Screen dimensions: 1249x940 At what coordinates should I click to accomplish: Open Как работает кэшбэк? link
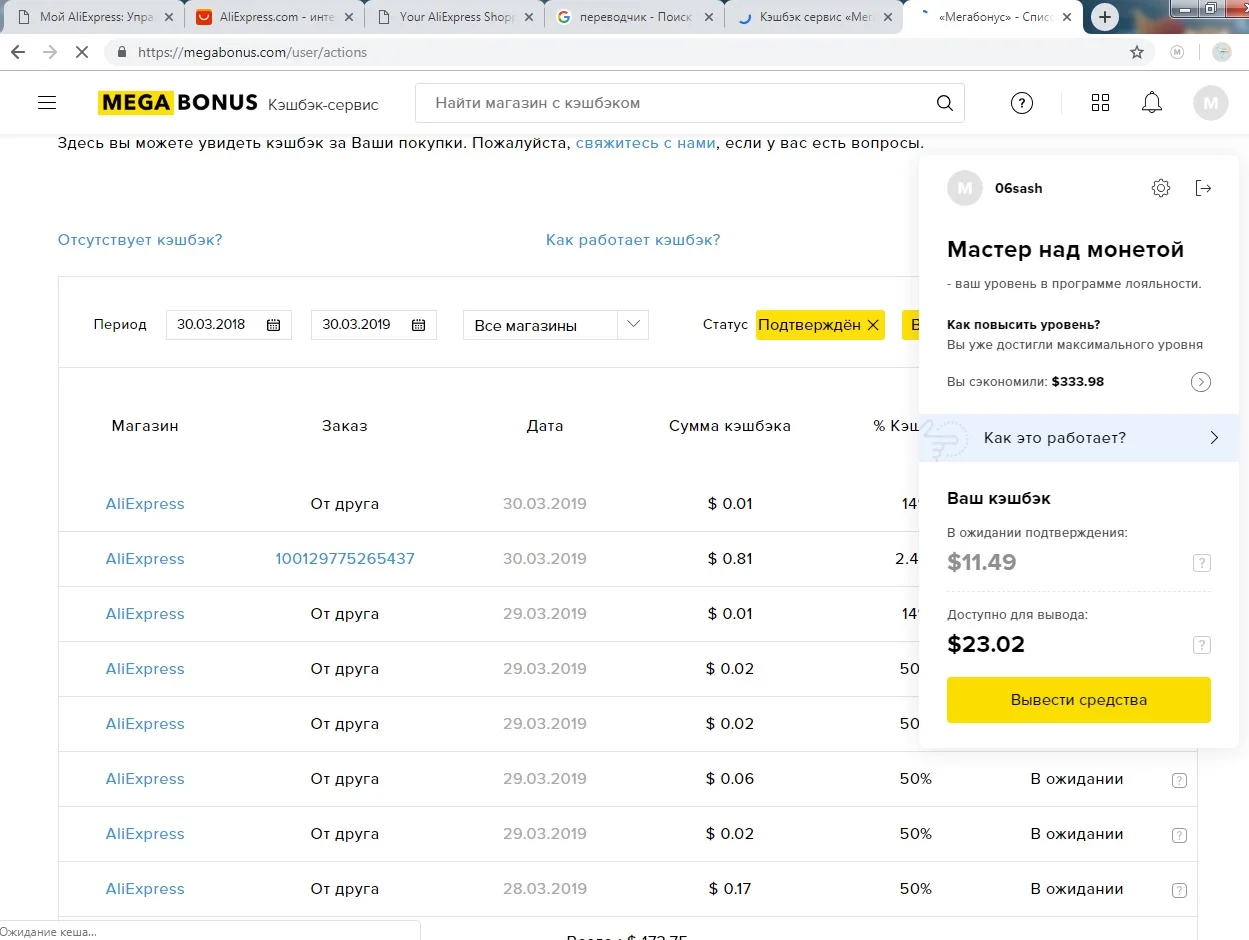click(633, 240)
